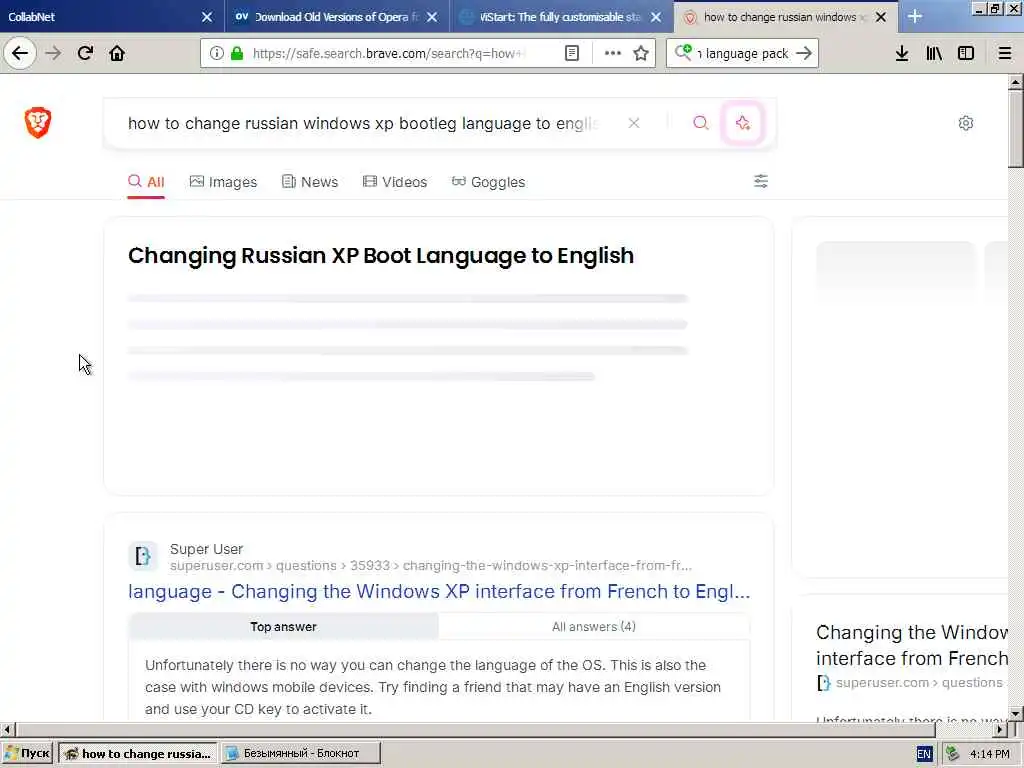1024x768 pixels.
Task: Click the Brave lion logo
Action: 38,122
